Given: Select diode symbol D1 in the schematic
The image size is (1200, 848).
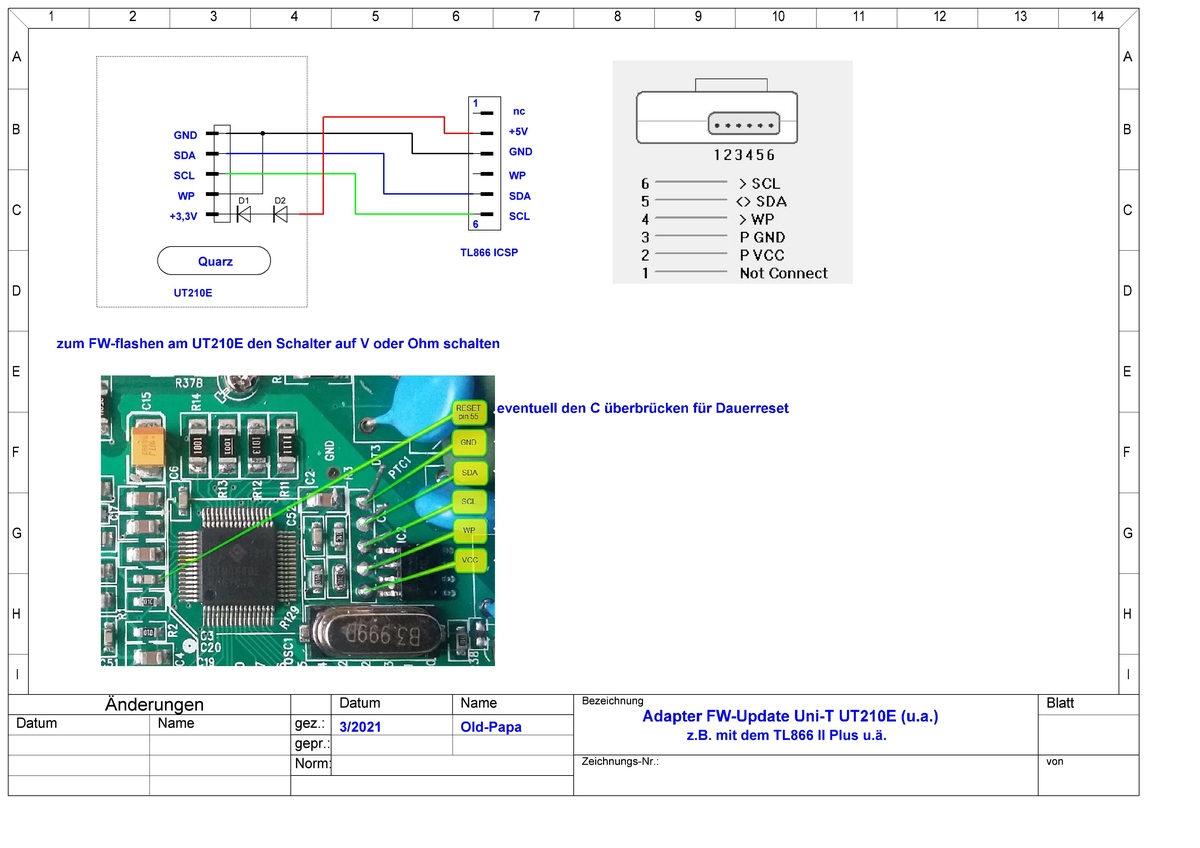Looking at the screenshot, I should coord(244,214).
